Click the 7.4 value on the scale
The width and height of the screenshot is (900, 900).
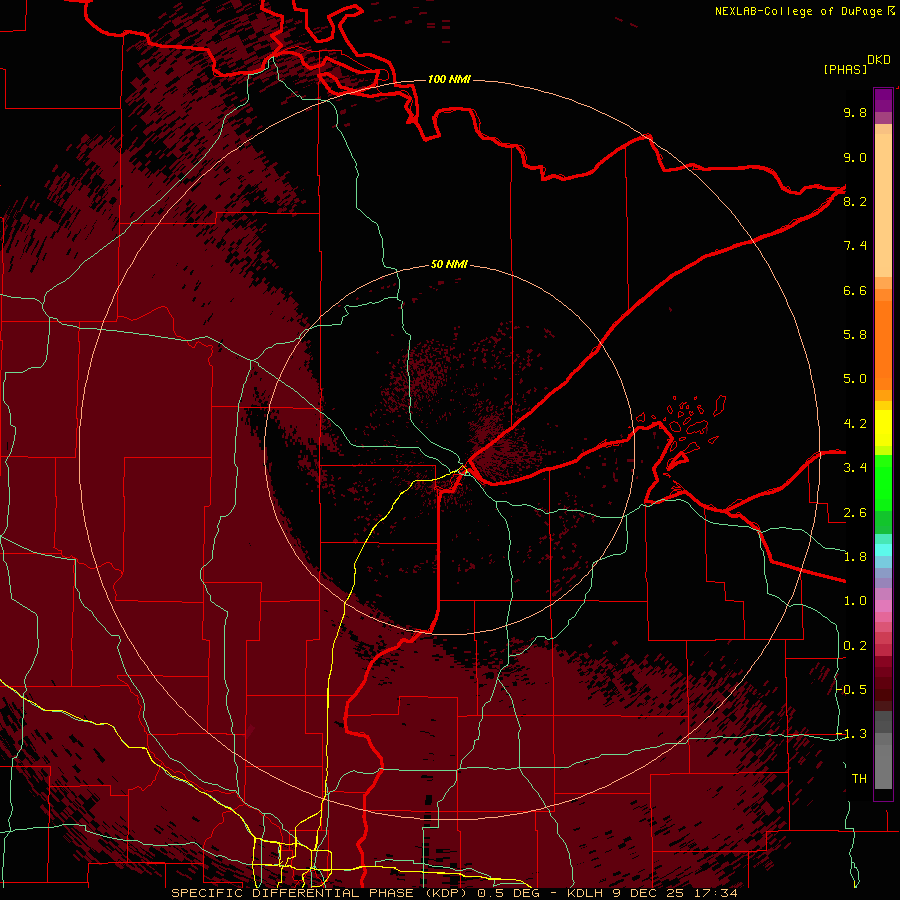pos(855,246)
